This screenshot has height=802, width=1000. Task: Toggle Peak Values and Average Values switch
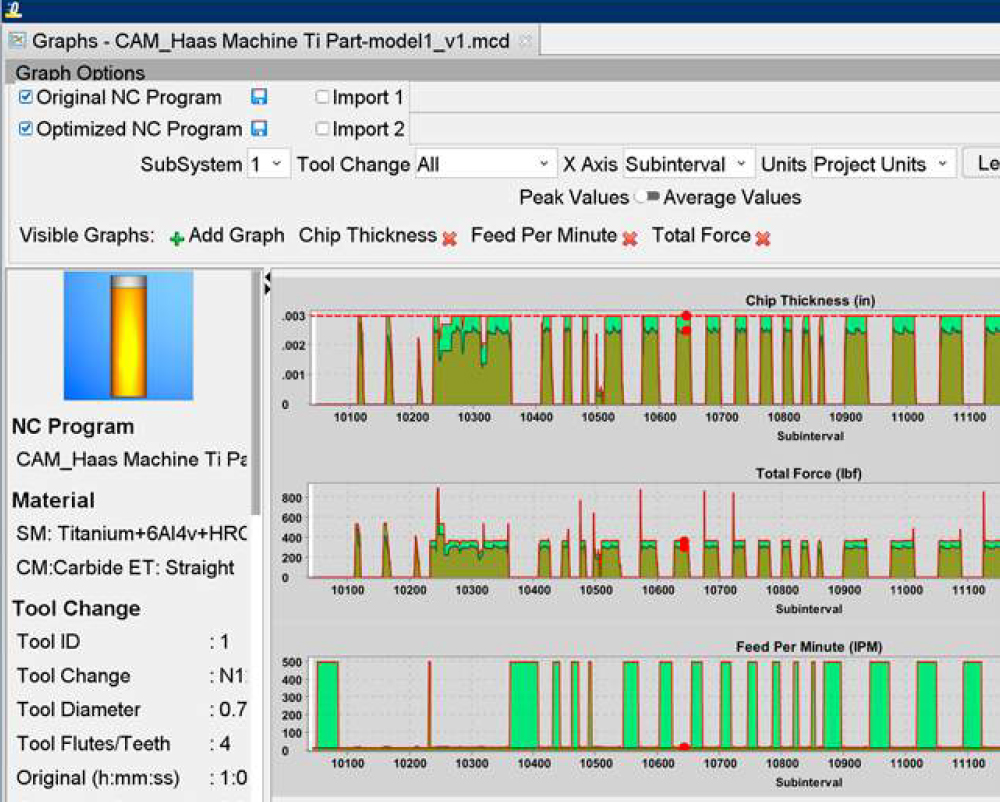click(647, 197)
